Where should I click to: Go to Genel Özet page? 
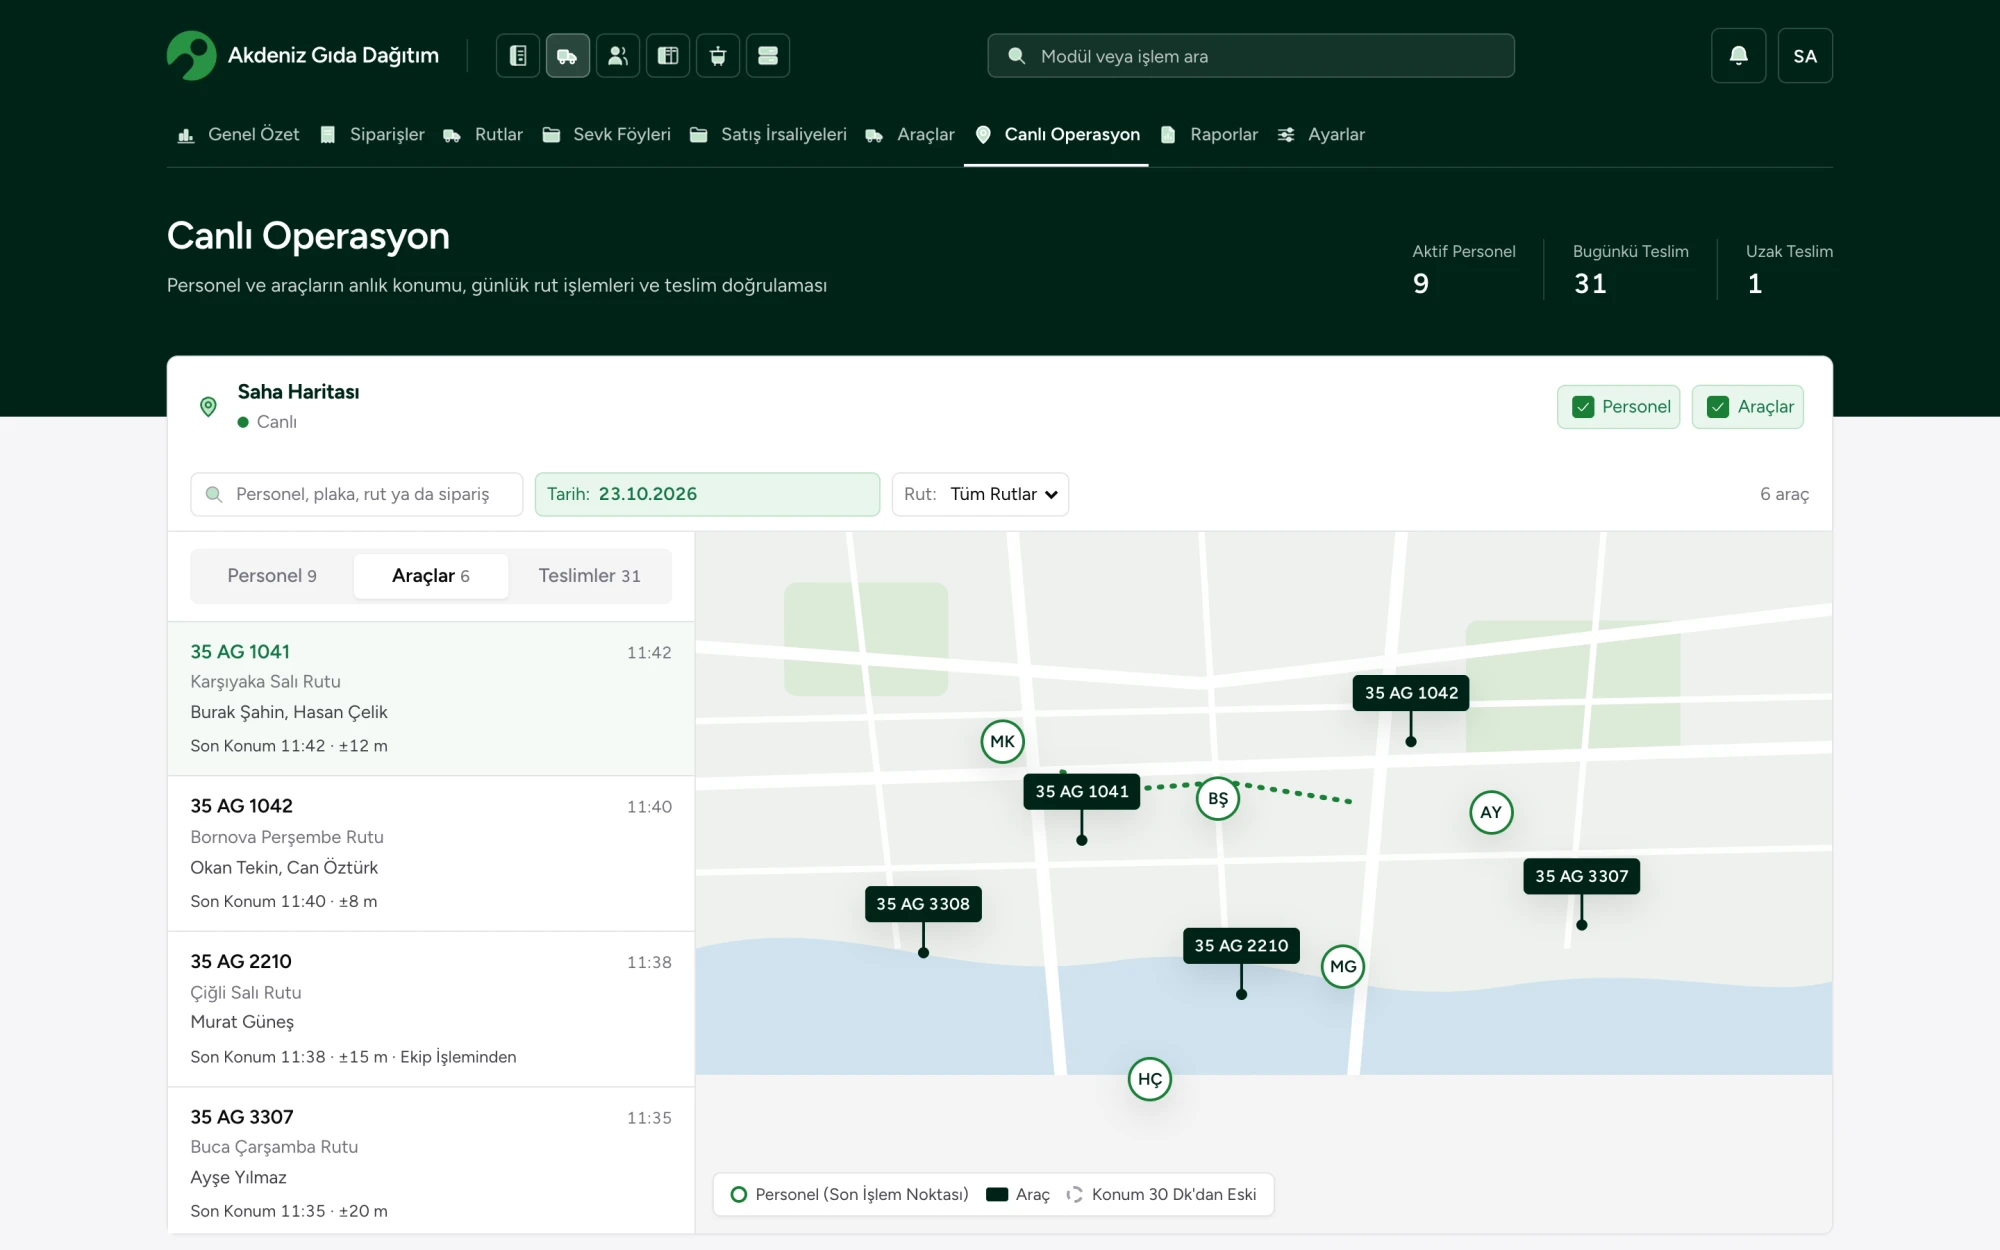238,134
